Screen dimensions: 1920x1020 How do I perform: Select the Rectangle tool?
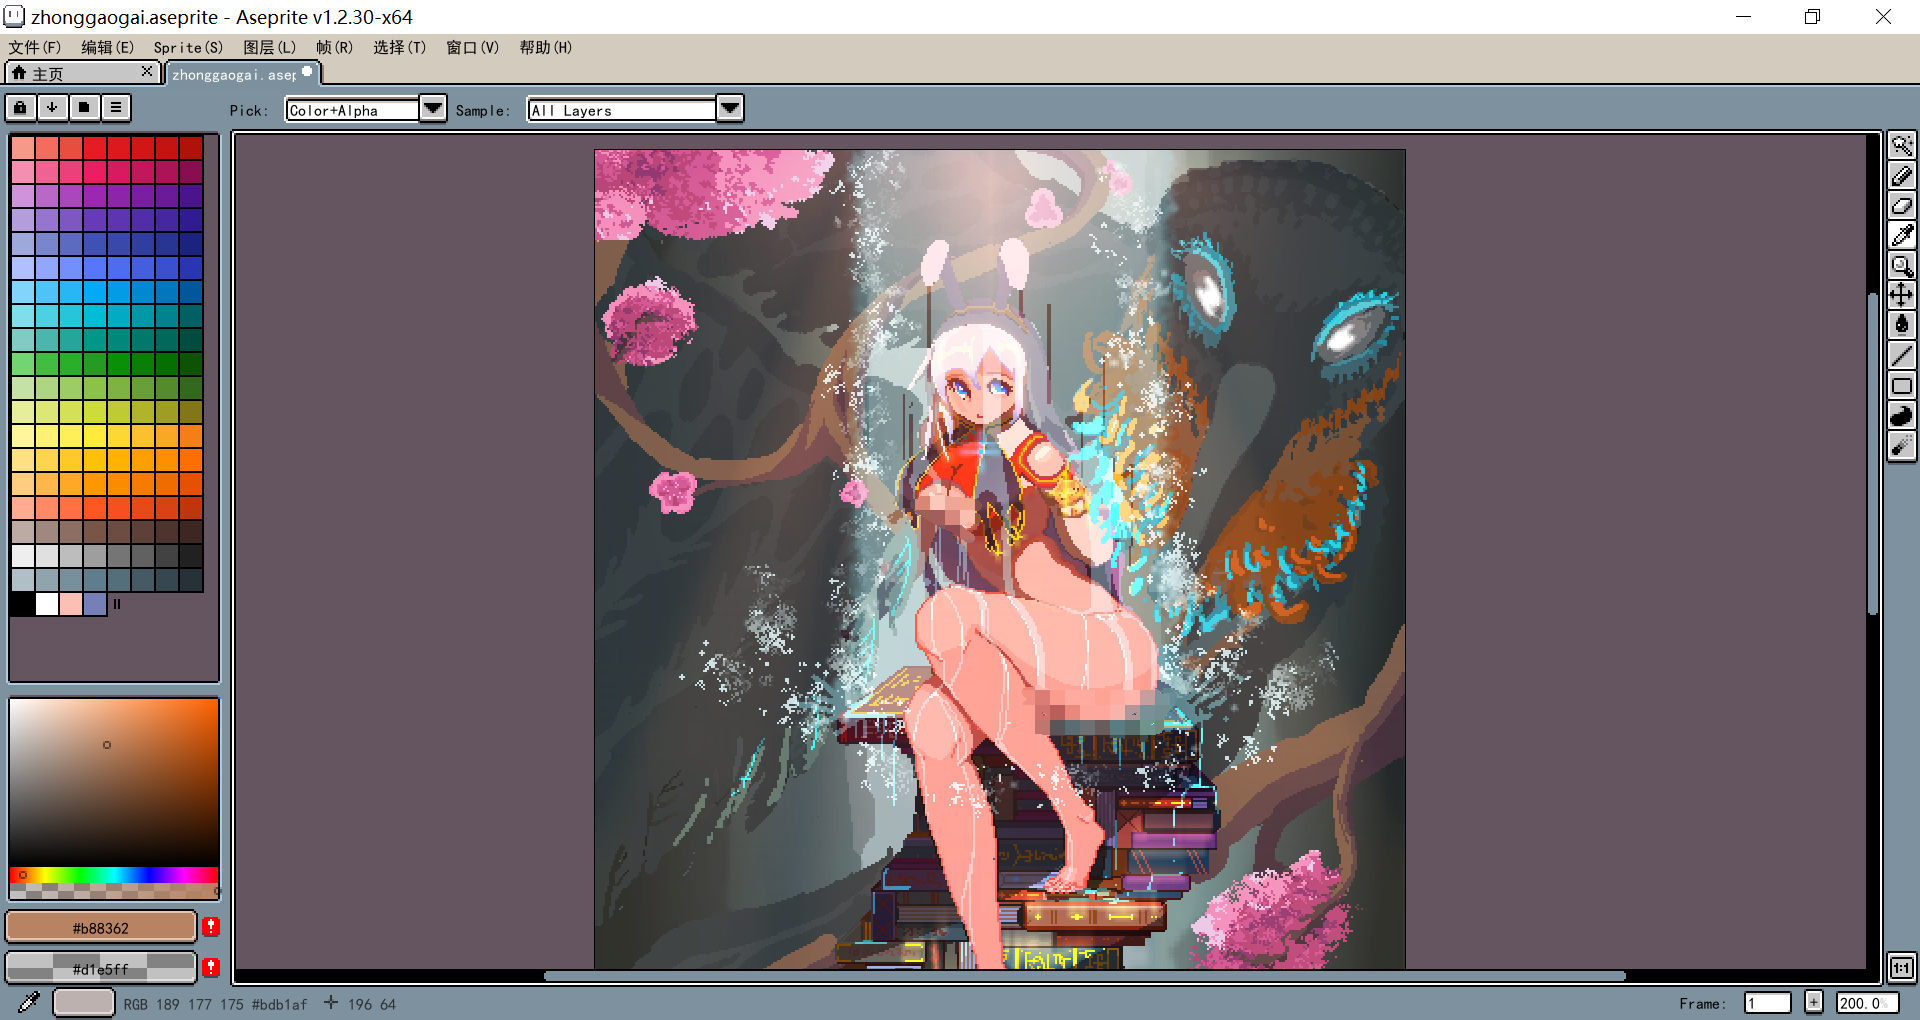point(1901,386)
